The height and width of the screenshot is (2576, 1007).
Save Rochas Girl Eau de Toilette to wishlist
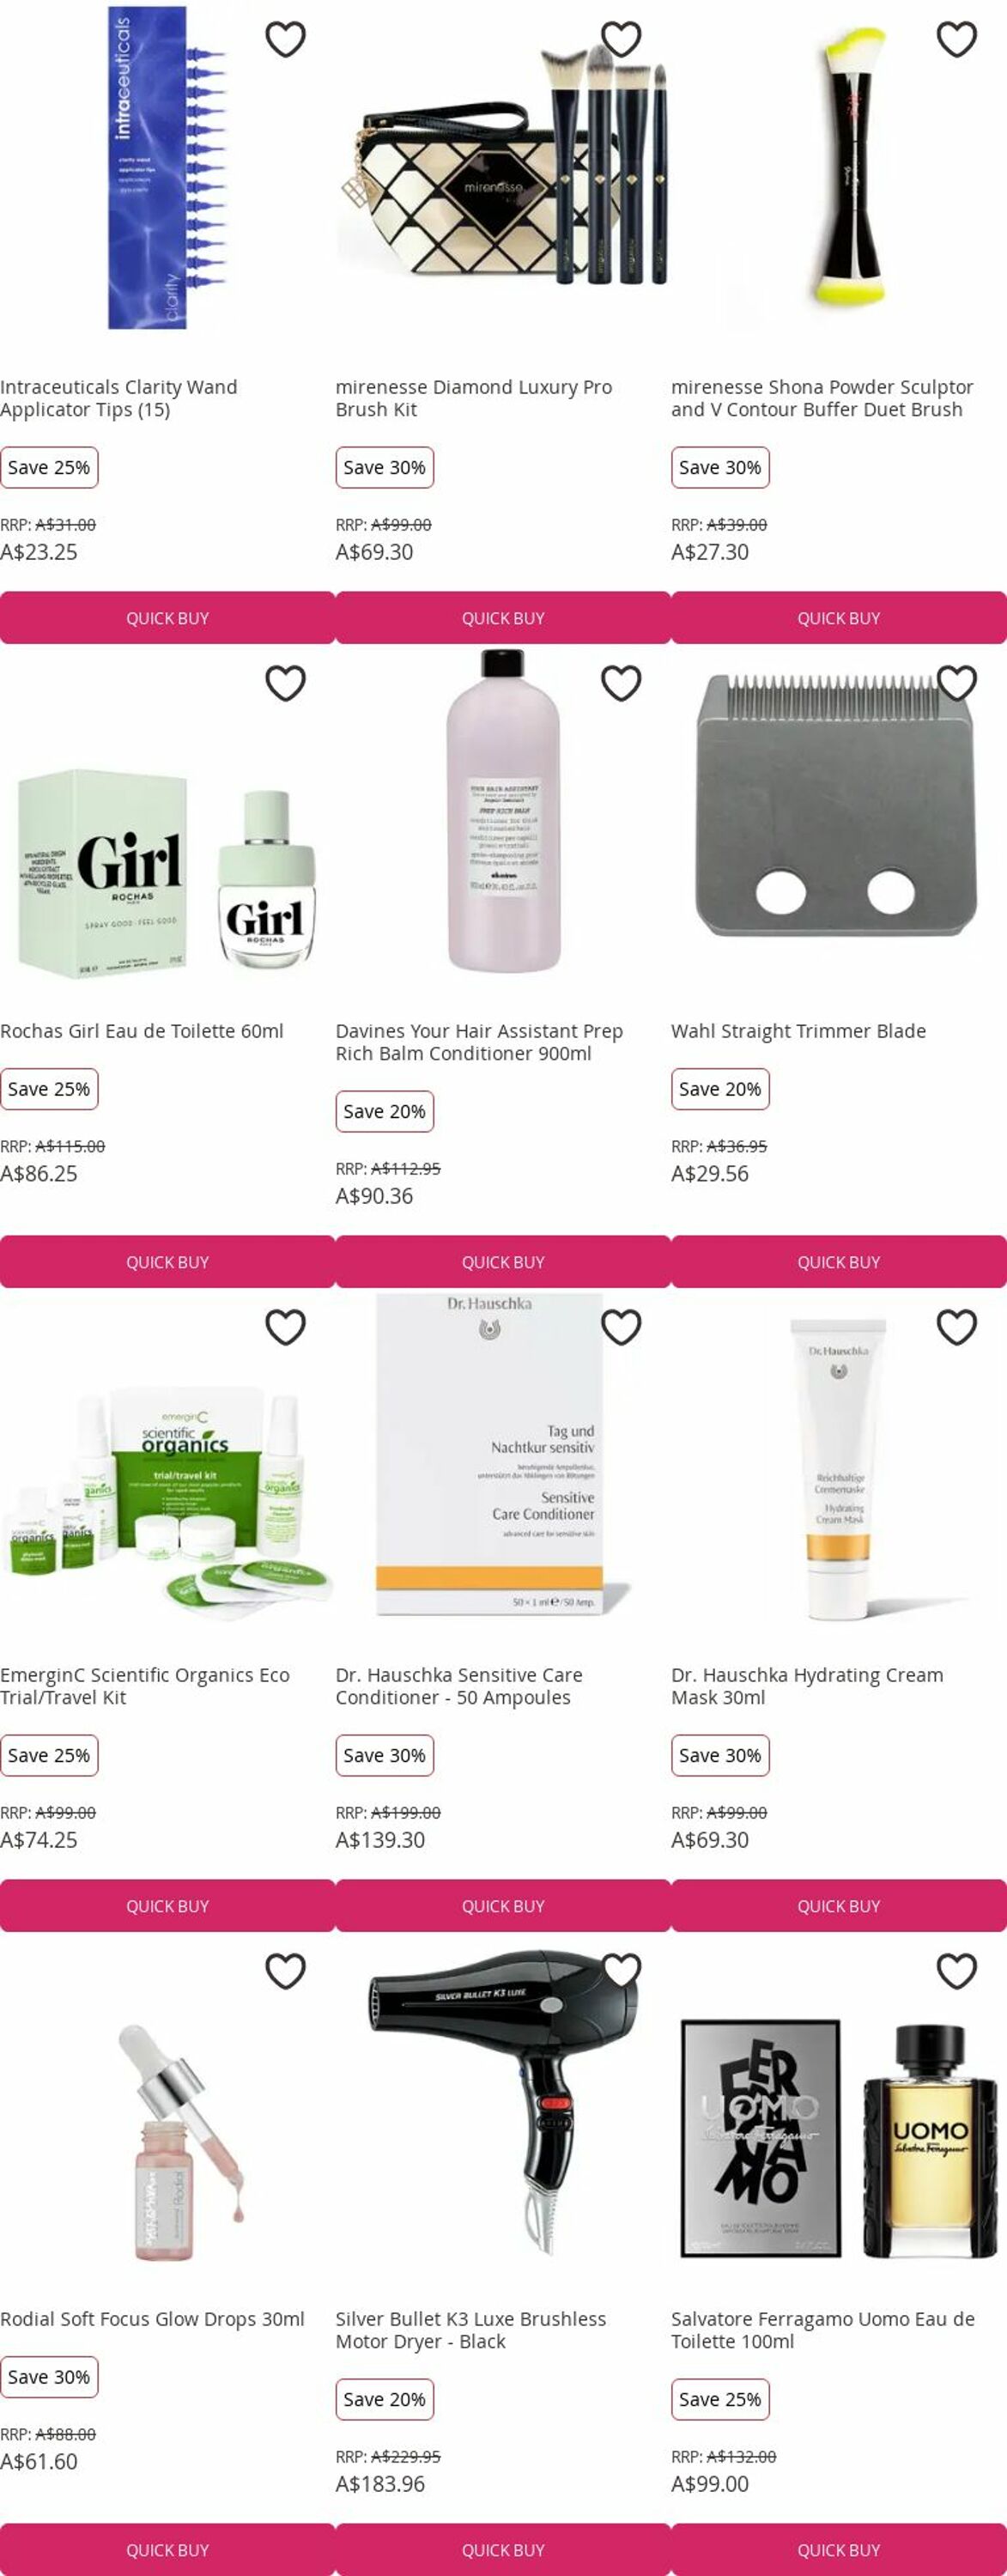point(285,683)
